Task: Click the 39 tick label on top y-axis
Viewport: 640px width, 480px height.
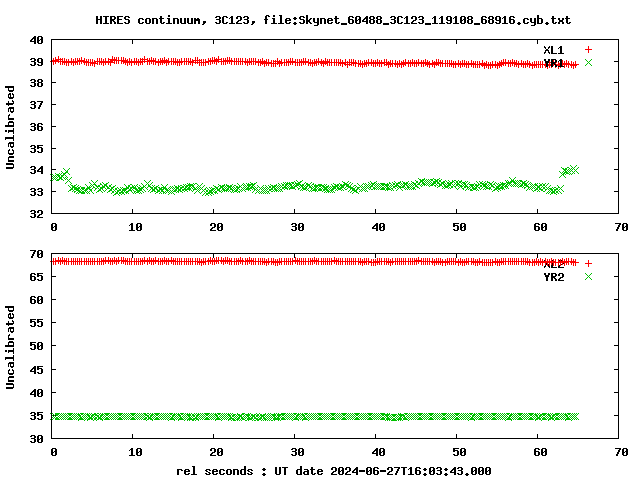Action: coord(36,62)
